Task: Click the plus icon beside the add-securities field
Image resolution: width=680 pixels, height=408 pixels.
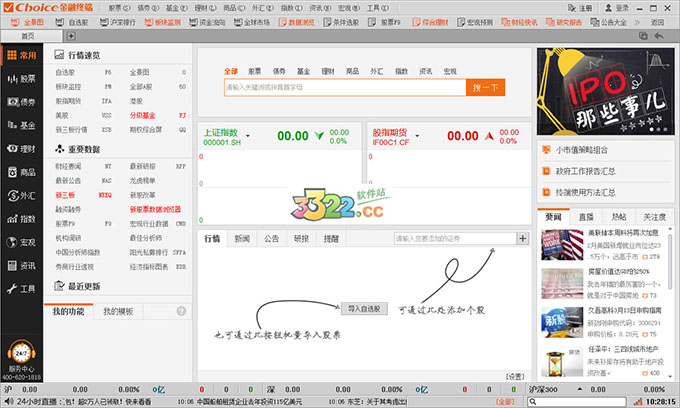Action: tap(522, 238)
